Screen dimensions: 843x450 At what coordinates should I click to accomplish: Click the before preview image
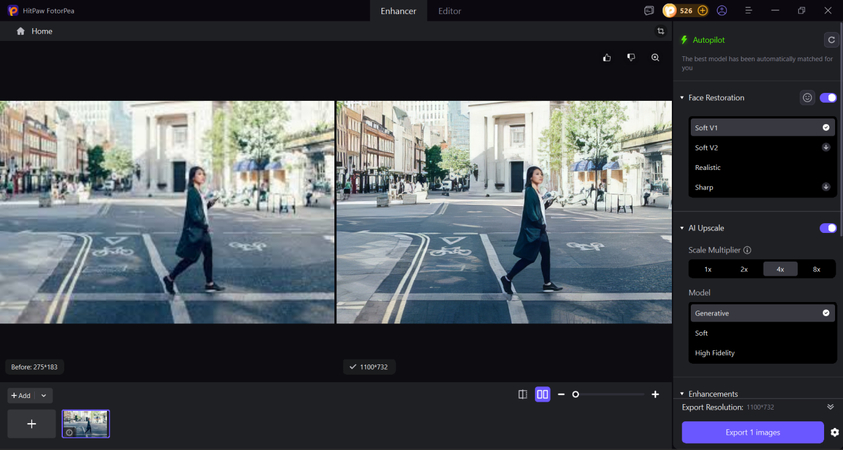167,212
